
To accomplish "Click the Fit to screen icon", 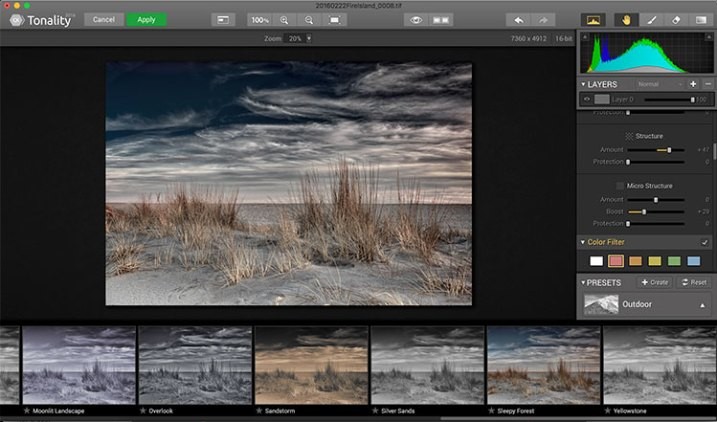I will click(334, 20).
